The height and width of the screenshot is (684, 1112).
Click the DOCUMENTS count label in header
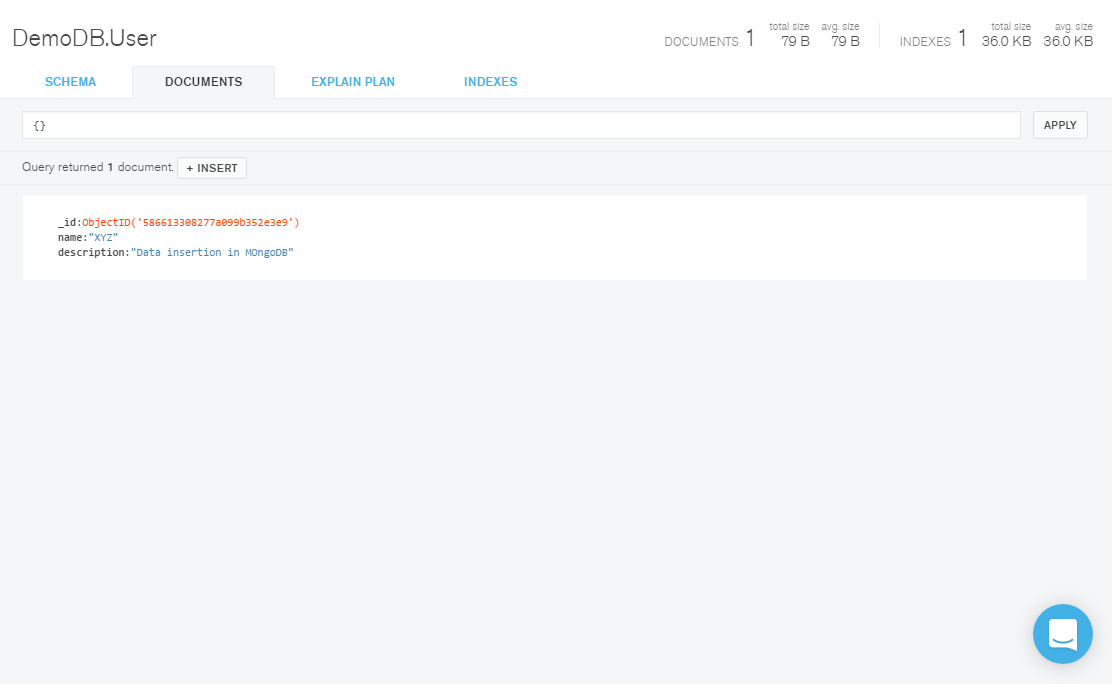coord(701,42)
